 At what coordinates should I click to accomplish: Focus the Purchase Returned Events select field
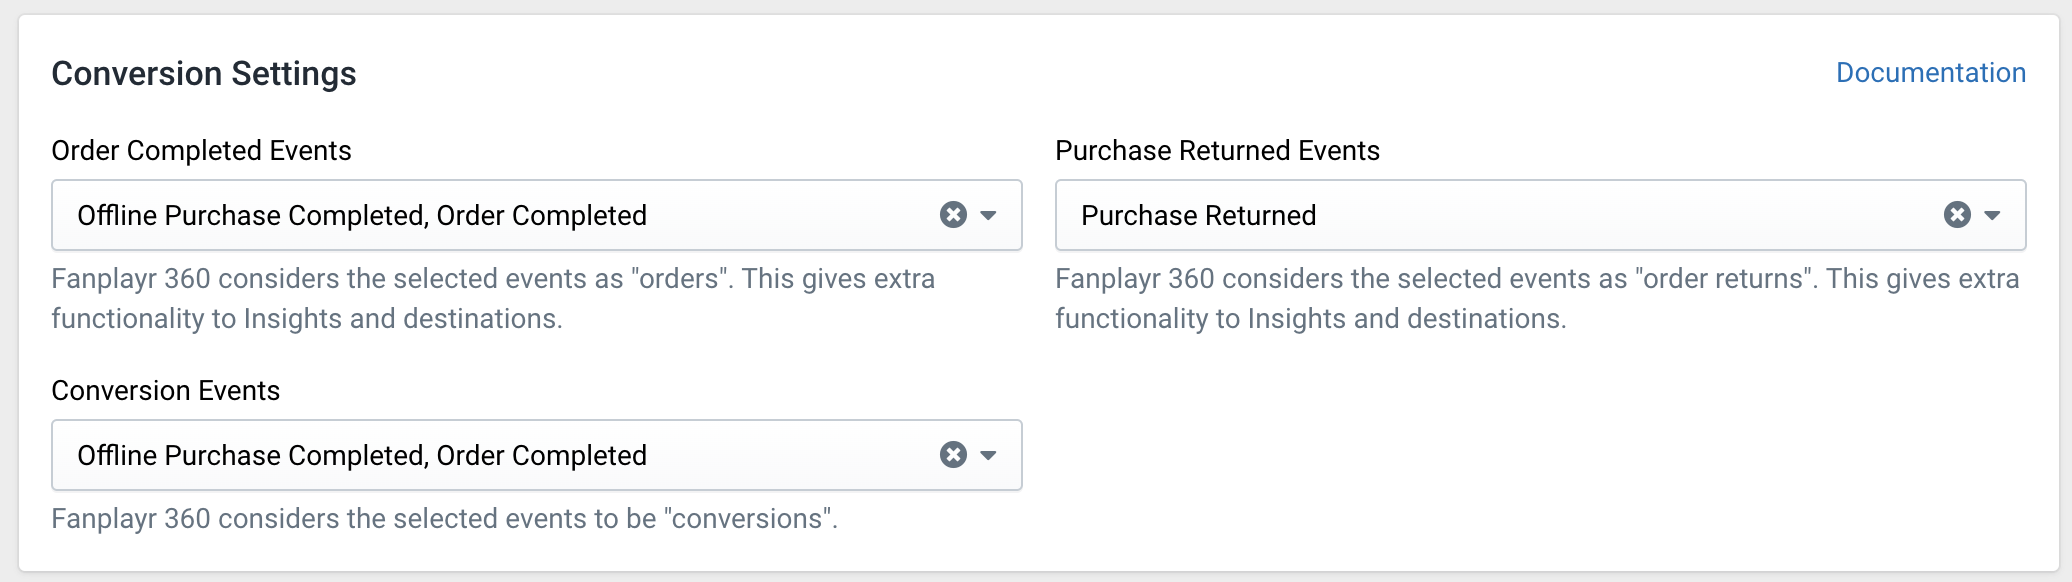[1541, 215]
